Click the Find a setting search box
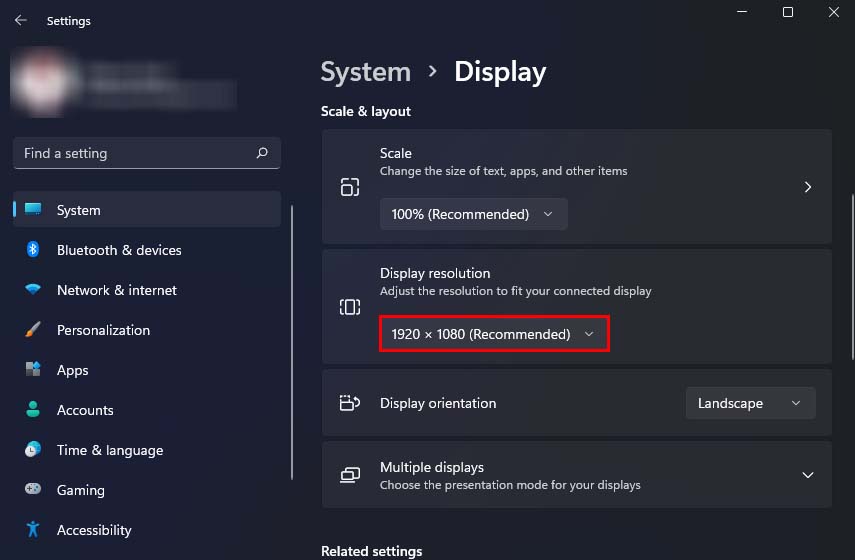Screen dimensions: 855x560 click(135, 153)
